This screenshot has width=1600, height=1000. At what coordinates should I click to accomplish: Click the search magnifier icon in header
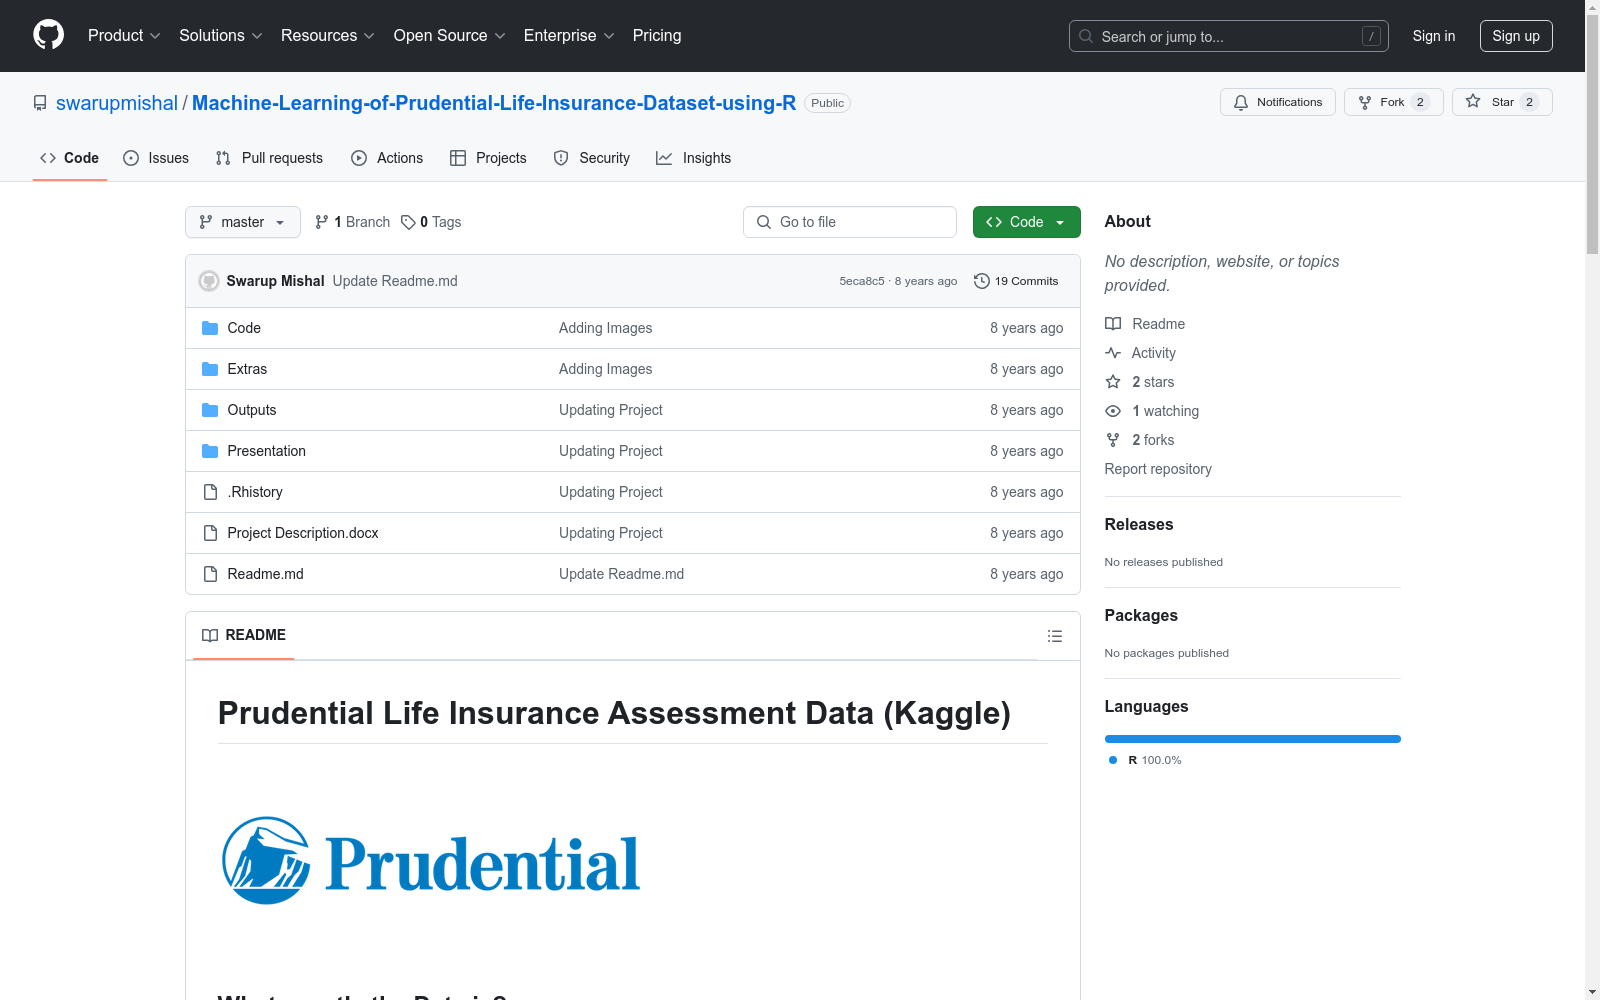(1086, 36)
